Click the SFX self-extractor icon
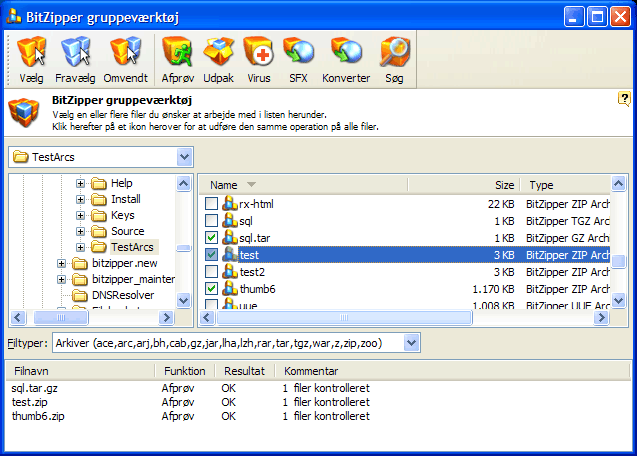This screenshot has width=637, height=456. 298,52
